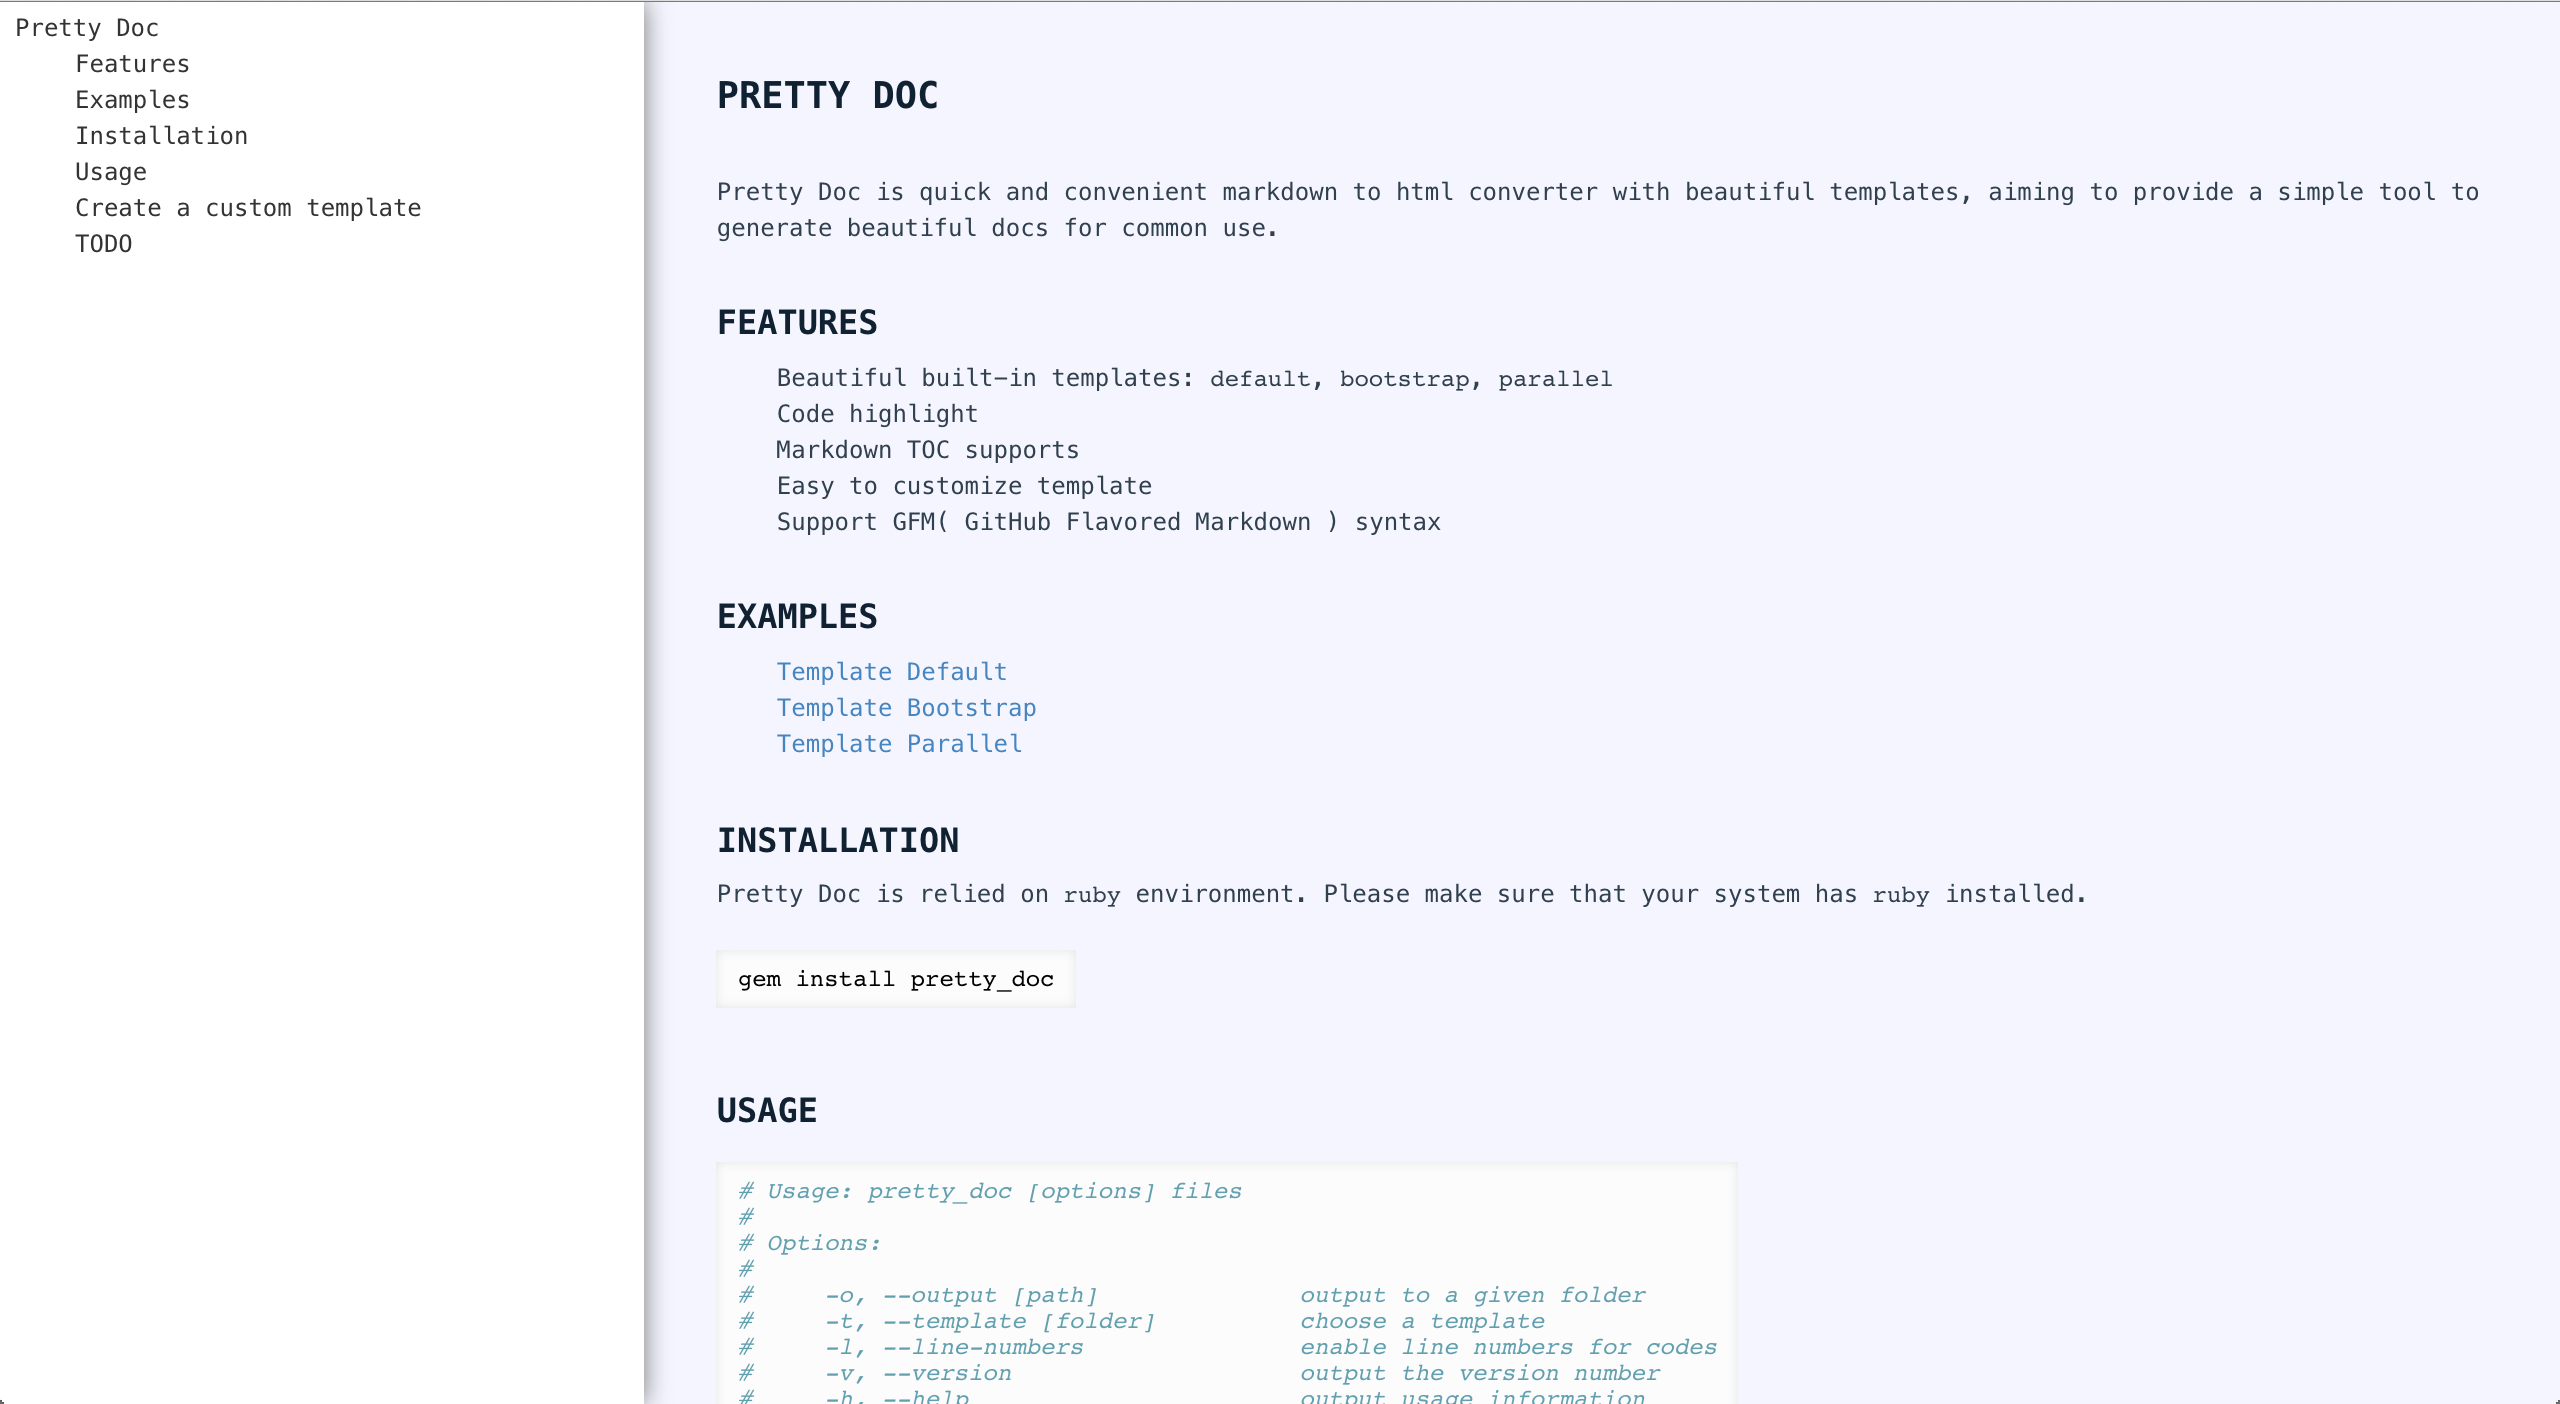The width and height of the screenshot is (2560, 1404).
Task: Open Template Parallel example link
Action: click(x=899, y=743)
